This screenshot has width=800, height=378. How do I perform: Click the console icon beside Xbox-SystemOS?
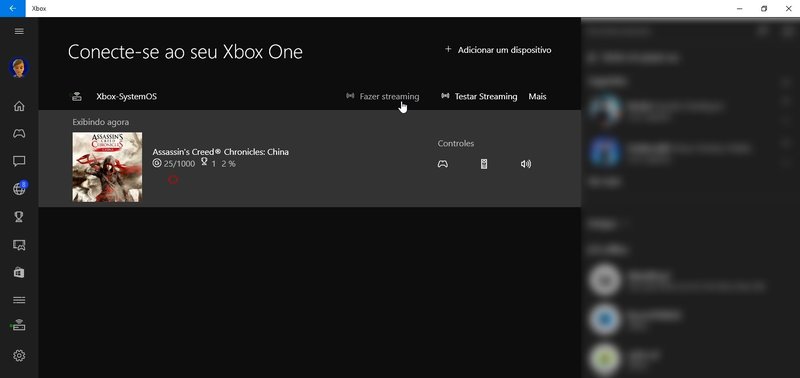[x=77, y=96]
